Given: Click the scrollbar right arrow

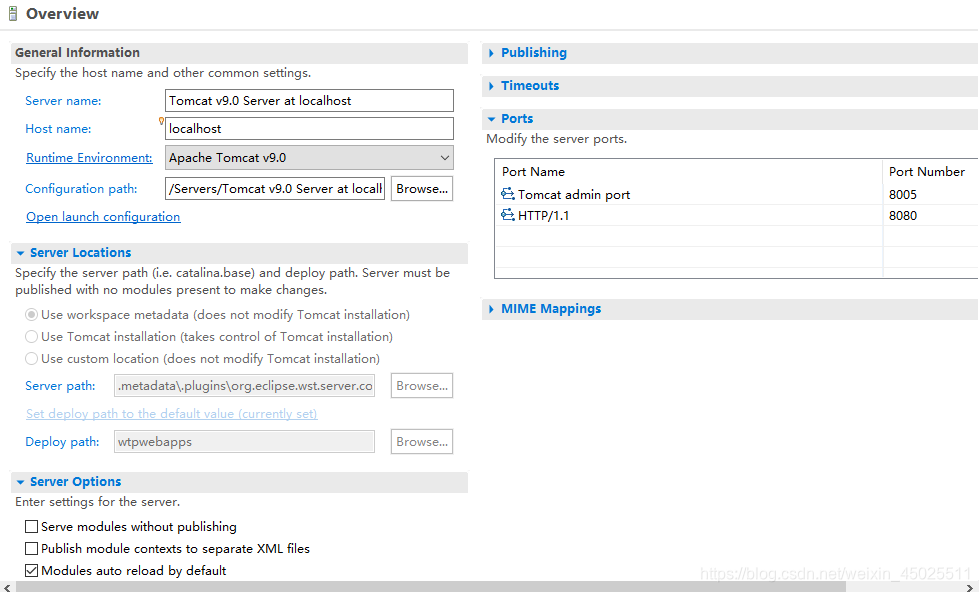Looking at the screenshot, I should [x=972, y=587].
